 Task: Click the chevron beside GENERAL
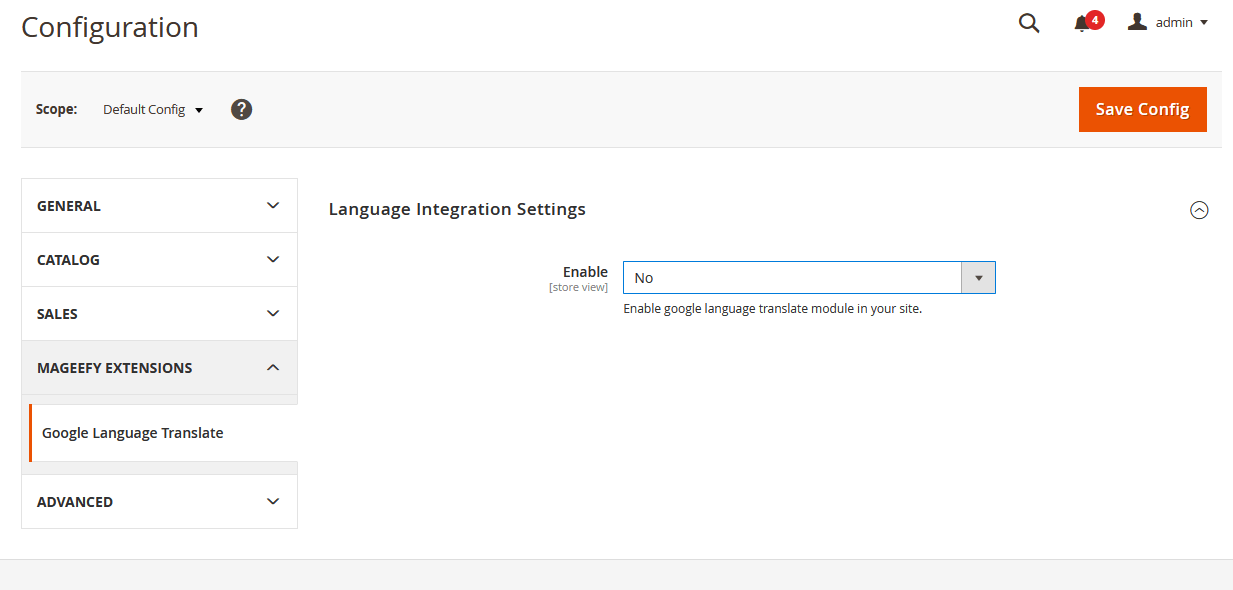click(x=273, y=206)
